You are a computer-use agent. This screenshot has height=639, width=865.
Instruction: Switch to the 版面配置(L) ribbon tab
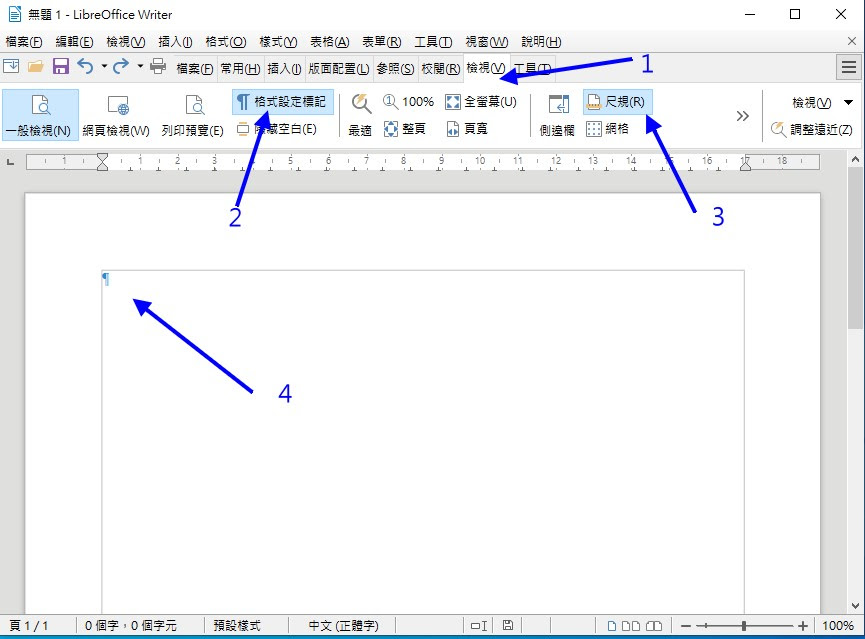click(x=339, y=68)
